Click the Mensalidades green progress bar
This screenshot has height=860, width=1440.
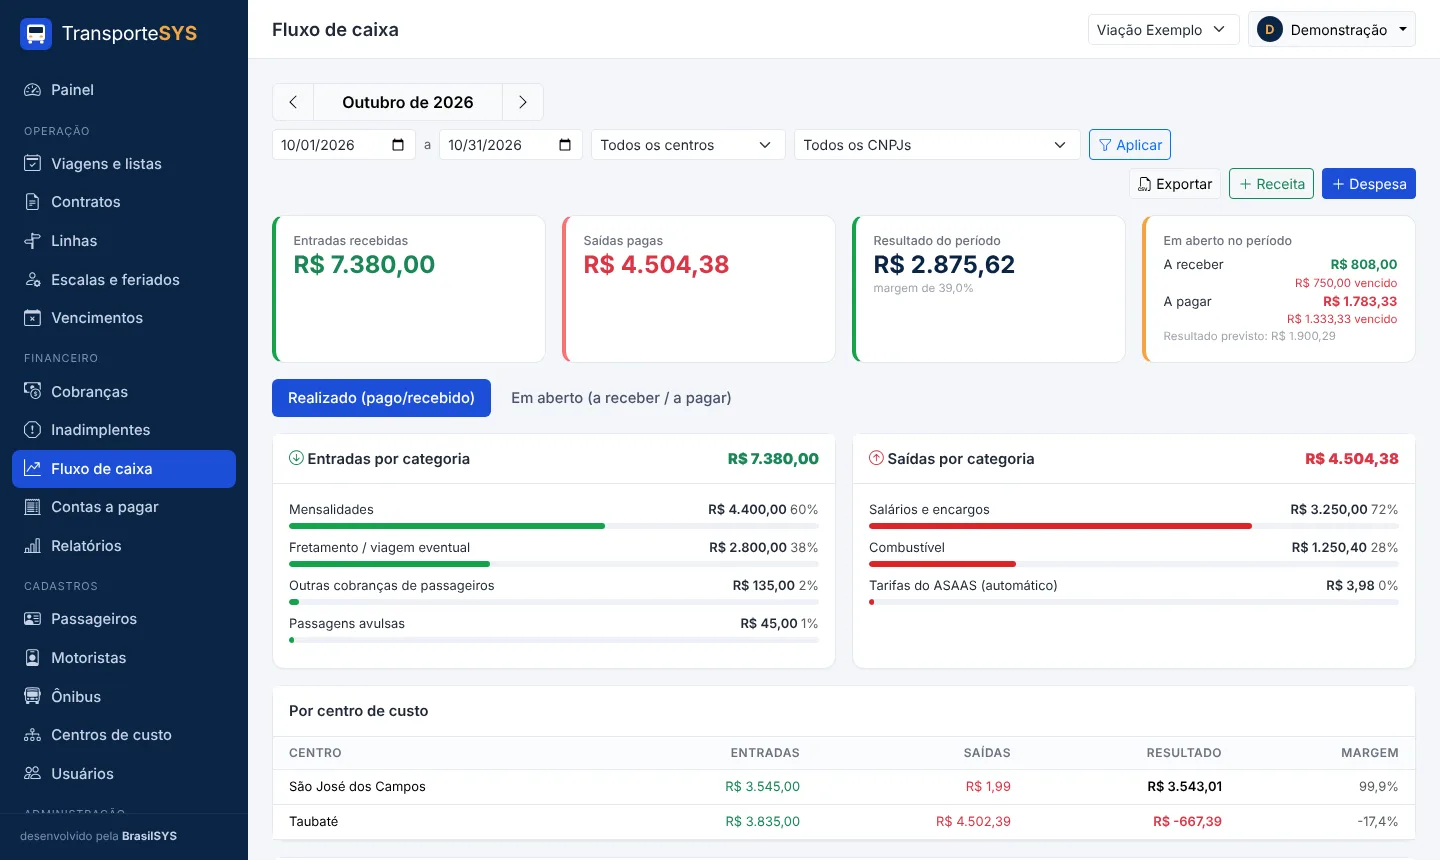click(447, 526)
